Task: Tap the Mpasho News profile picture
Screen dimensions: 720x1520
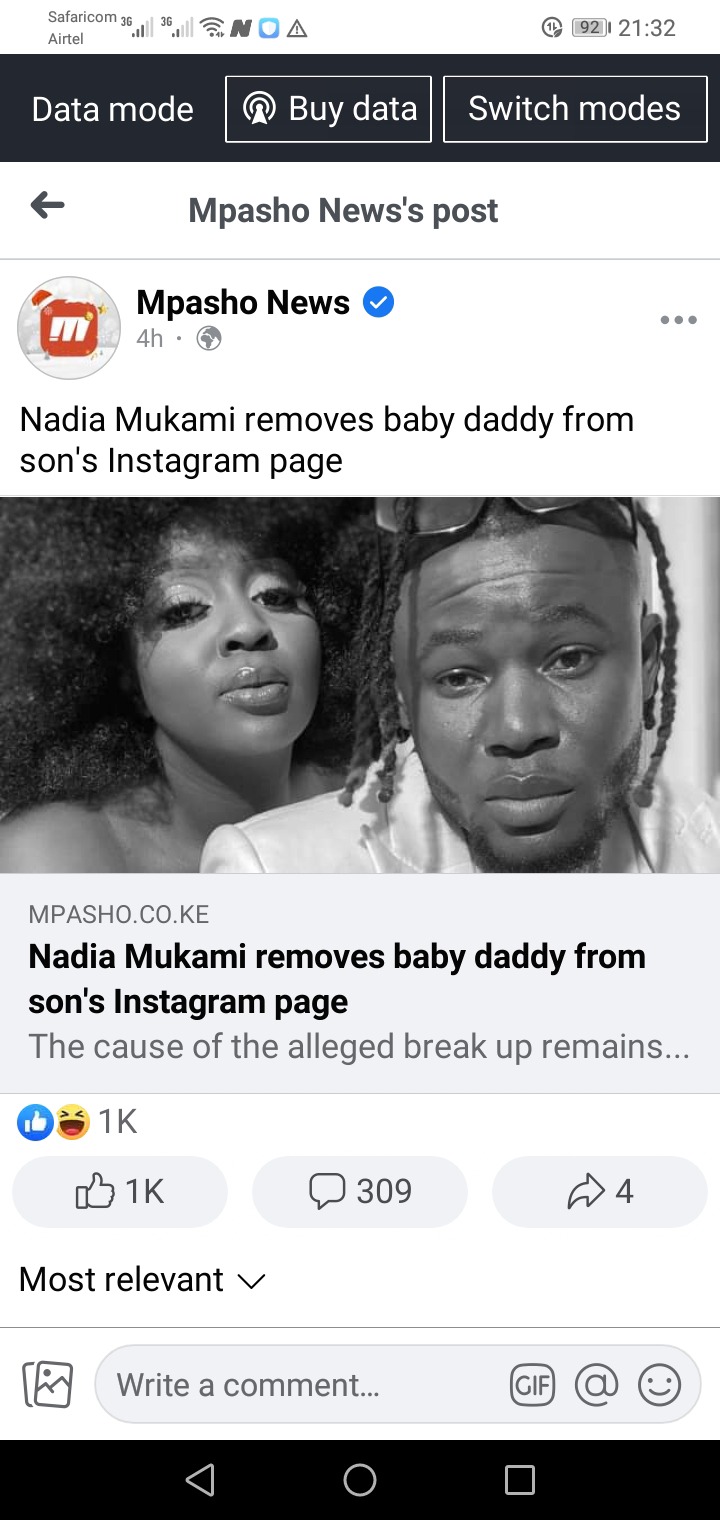Action: pos(69,328)
